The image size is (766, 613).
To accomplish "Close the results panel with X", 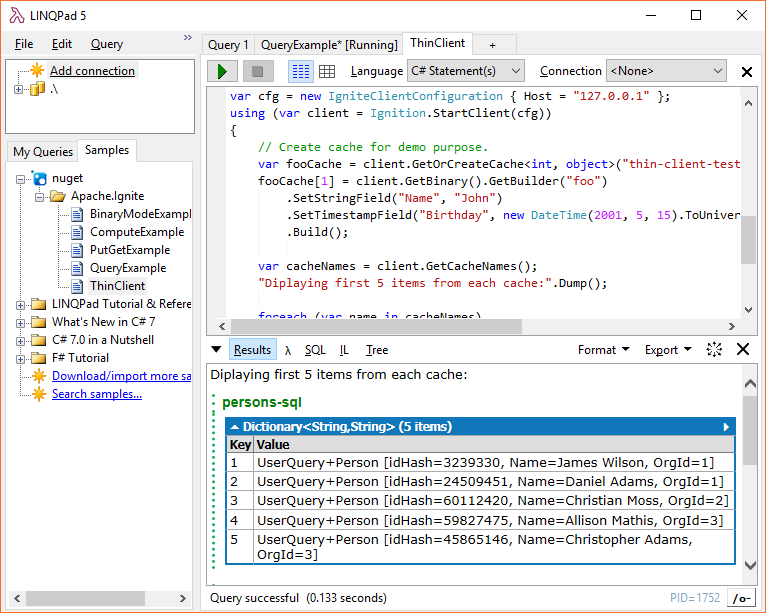I will pyautogui.click(x=743, y=349).
